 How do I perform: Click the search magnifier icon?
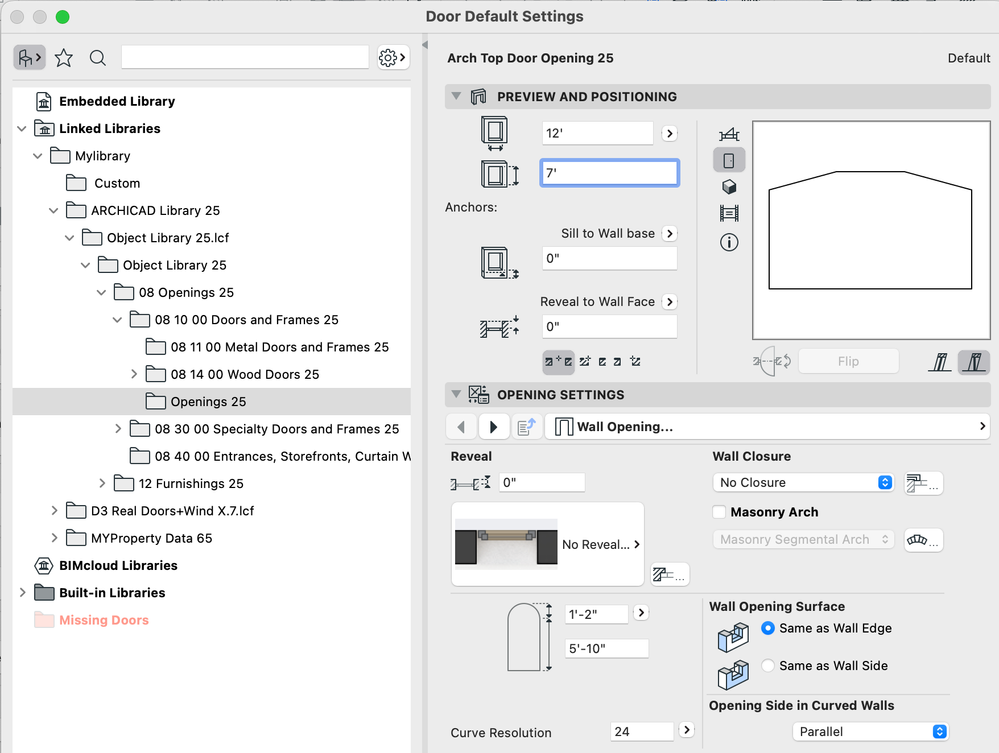pos(97,58)
